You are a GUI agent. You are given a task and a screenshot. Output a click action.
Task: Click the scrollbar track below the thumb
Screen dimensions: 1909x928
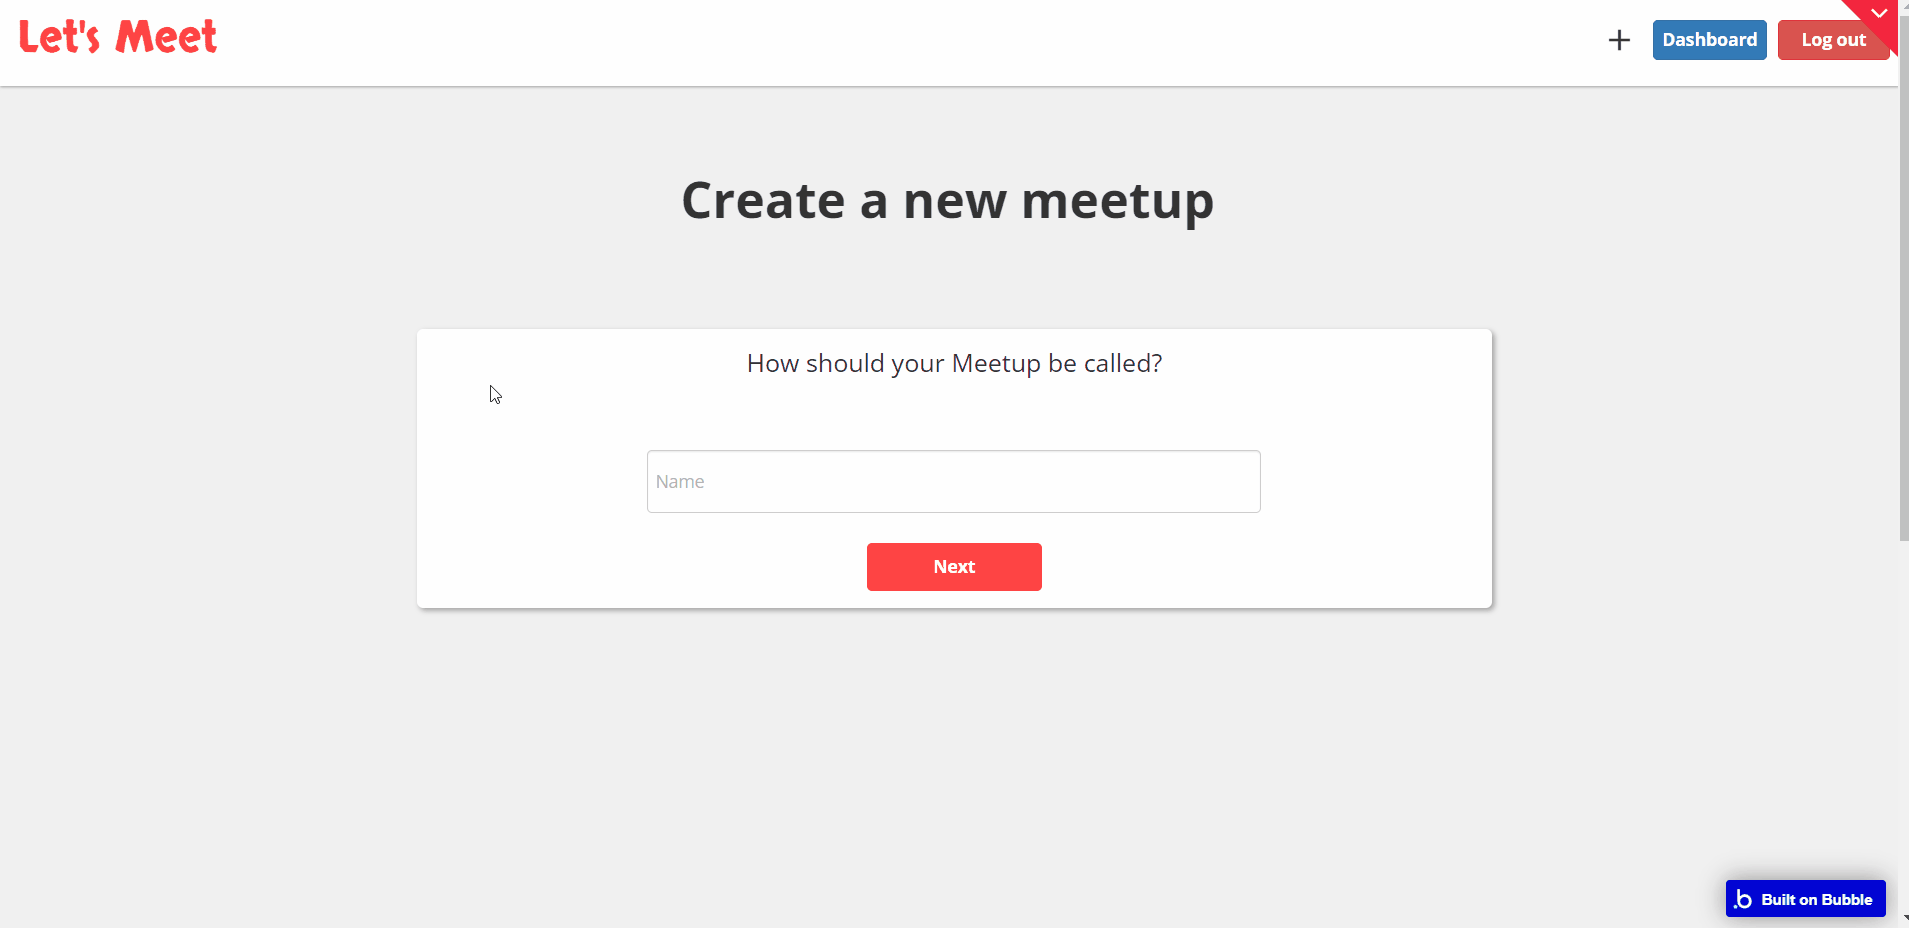click(1903, 720)
